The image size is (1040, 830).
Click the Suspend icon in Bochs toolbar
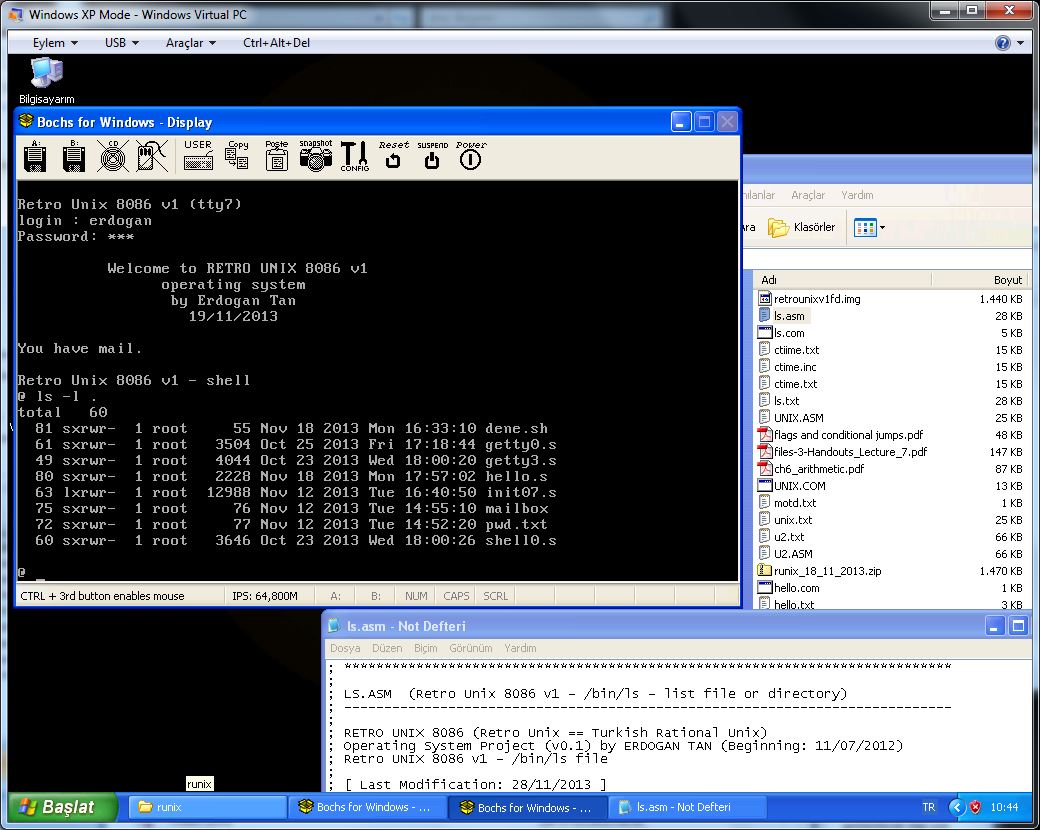click(432, 155)
